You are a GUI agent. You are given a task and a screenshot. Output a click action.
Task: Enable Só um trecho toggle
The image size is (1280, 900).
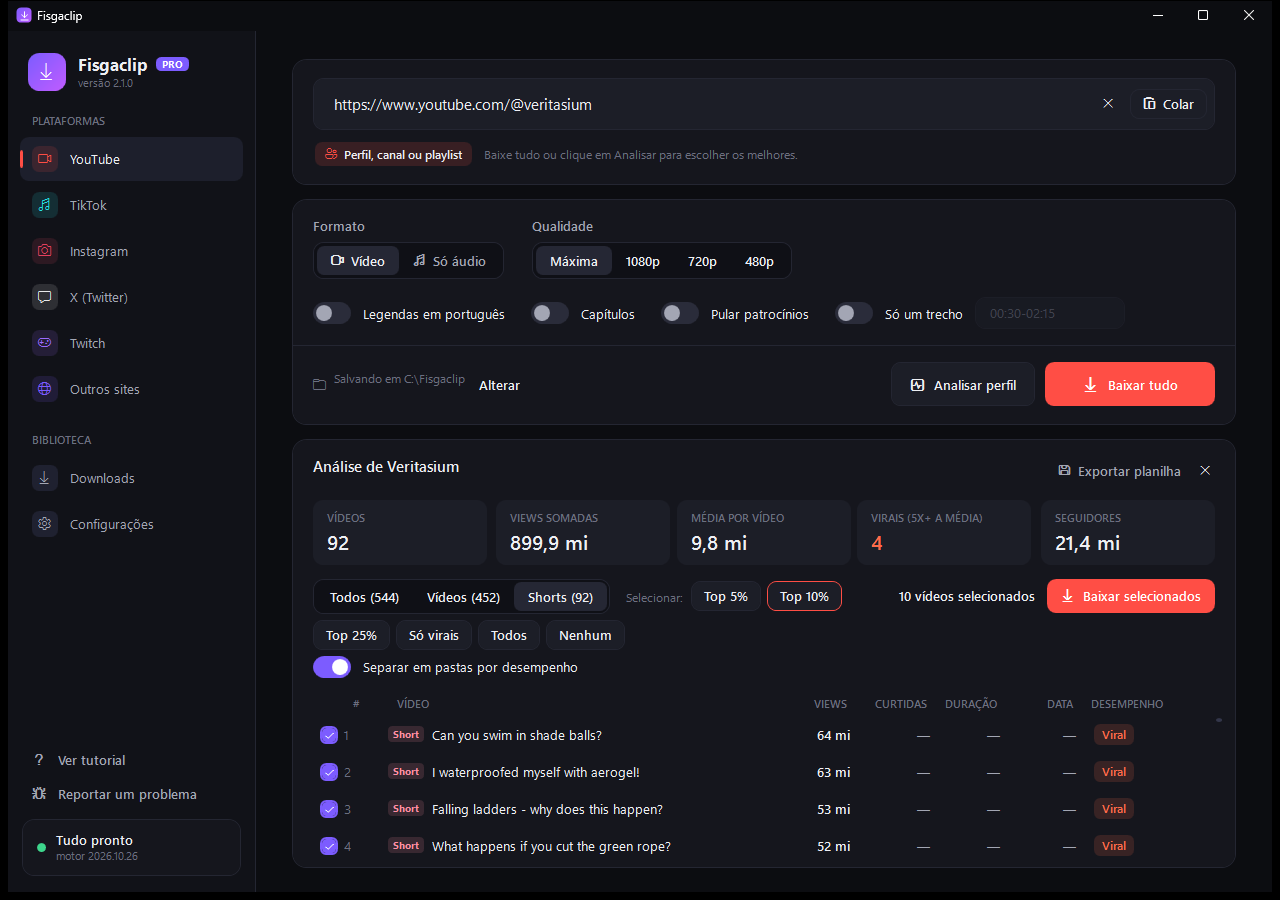pos(854,314)
